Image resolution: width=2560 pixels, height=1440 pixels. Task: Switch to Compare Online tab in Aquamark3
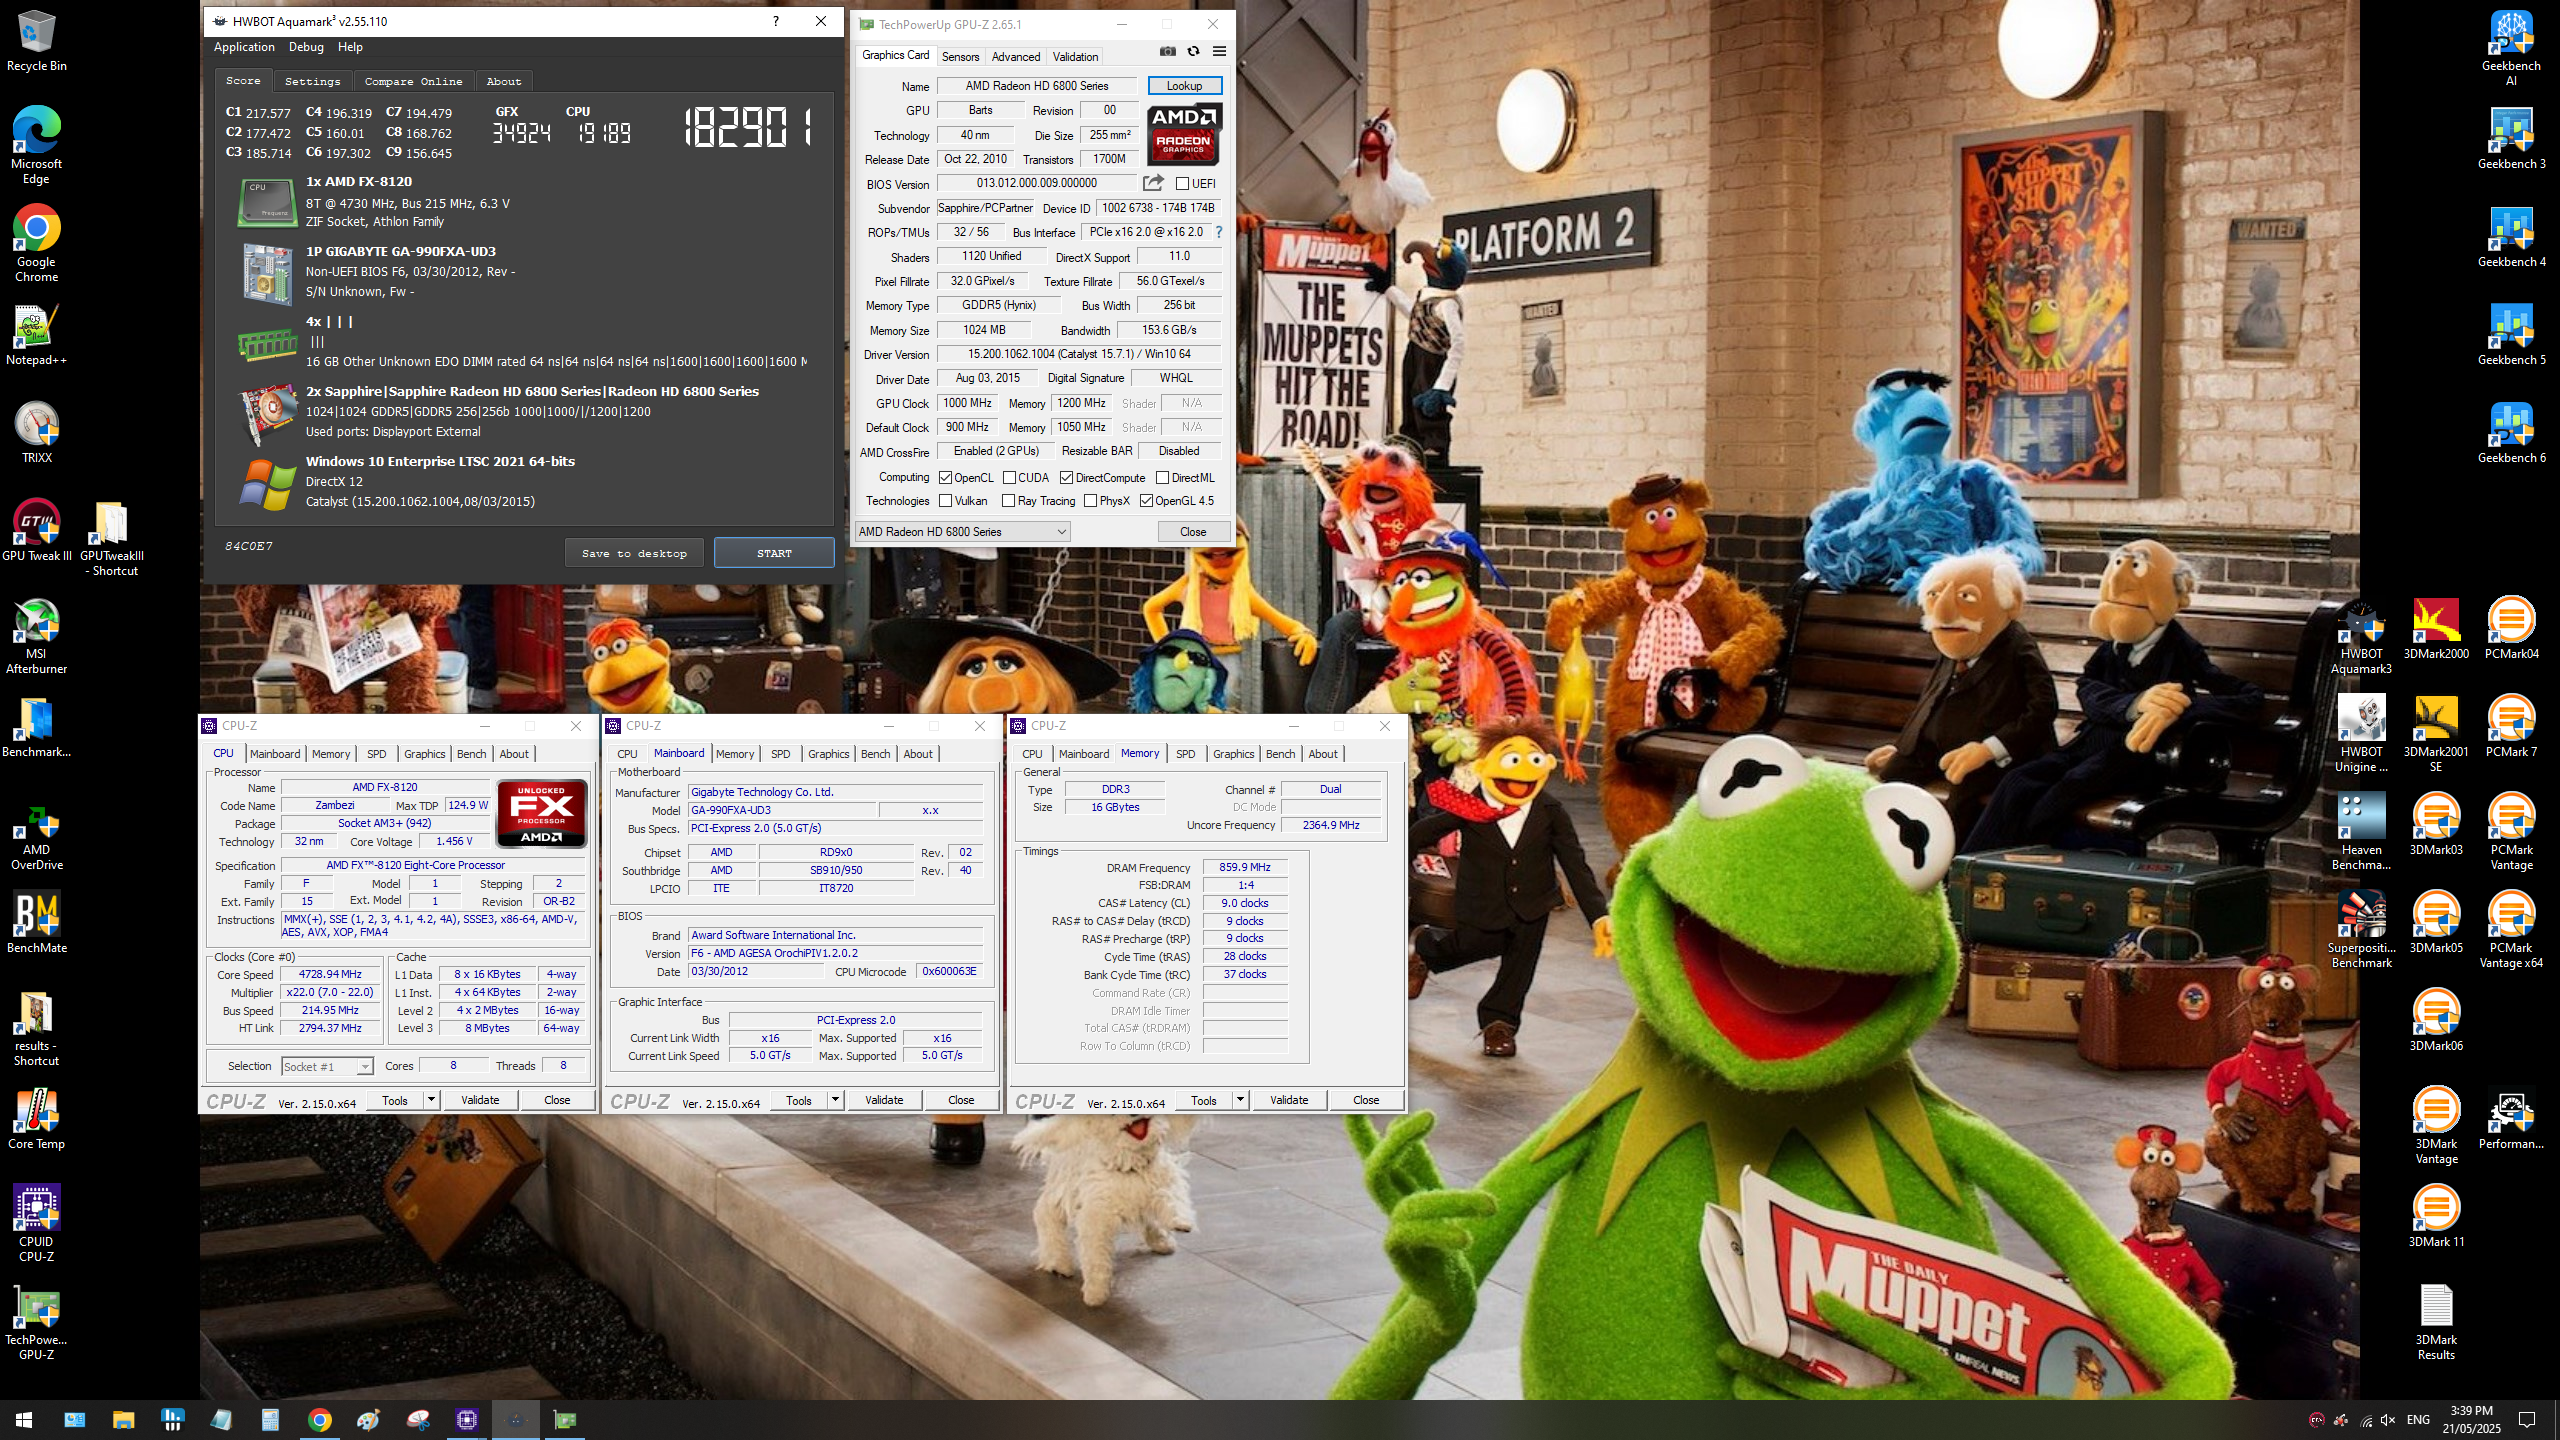[x=413, y=81]
